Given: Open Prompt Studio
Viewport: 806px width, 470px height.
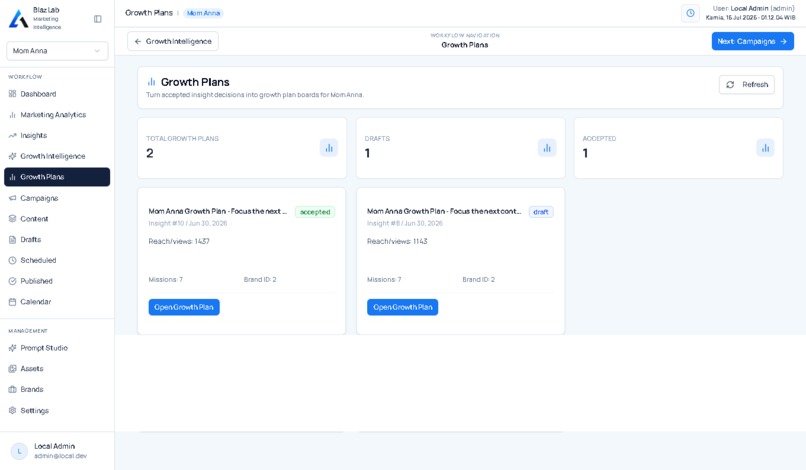Looking at the screenshot, I should [57, 348].
